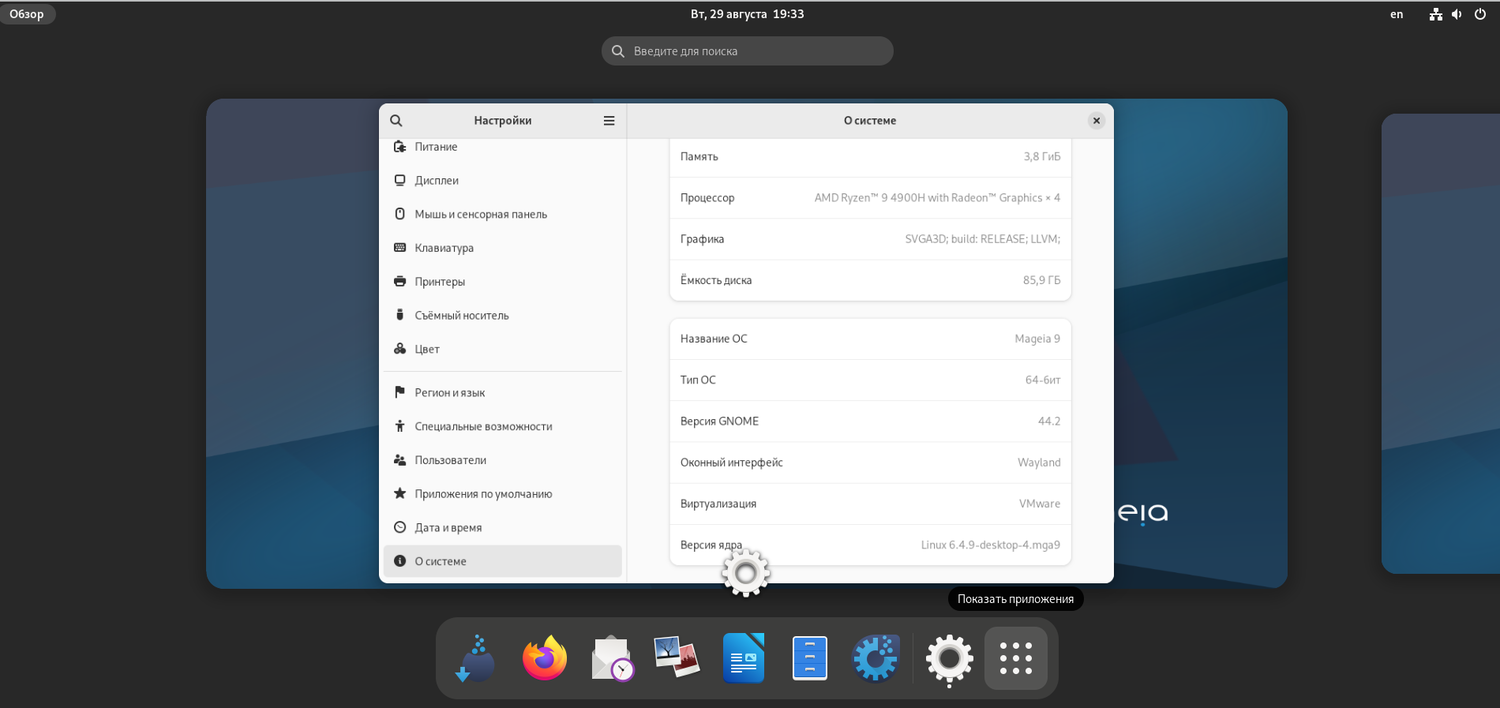Click the Settings gear badge on window thumbnail
This screenshot has width=1500, height=708.
point(745,573)
